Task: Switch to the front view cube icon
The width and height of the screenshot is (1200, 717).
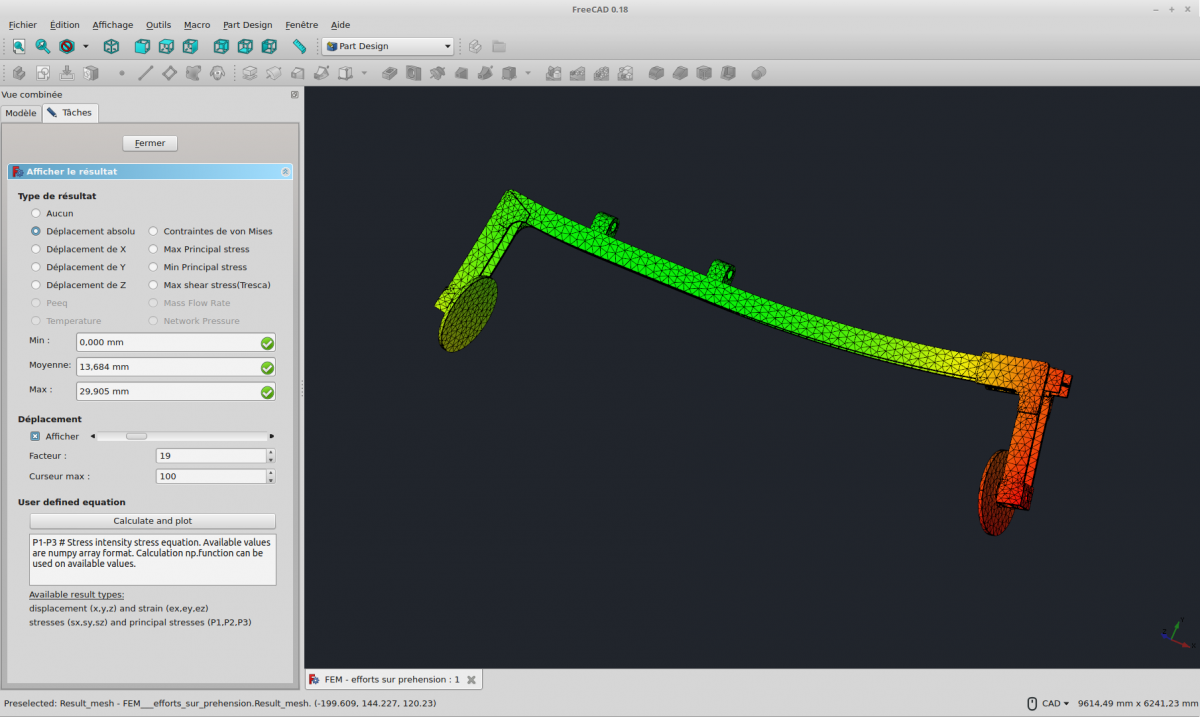Action: click(142, 46)
